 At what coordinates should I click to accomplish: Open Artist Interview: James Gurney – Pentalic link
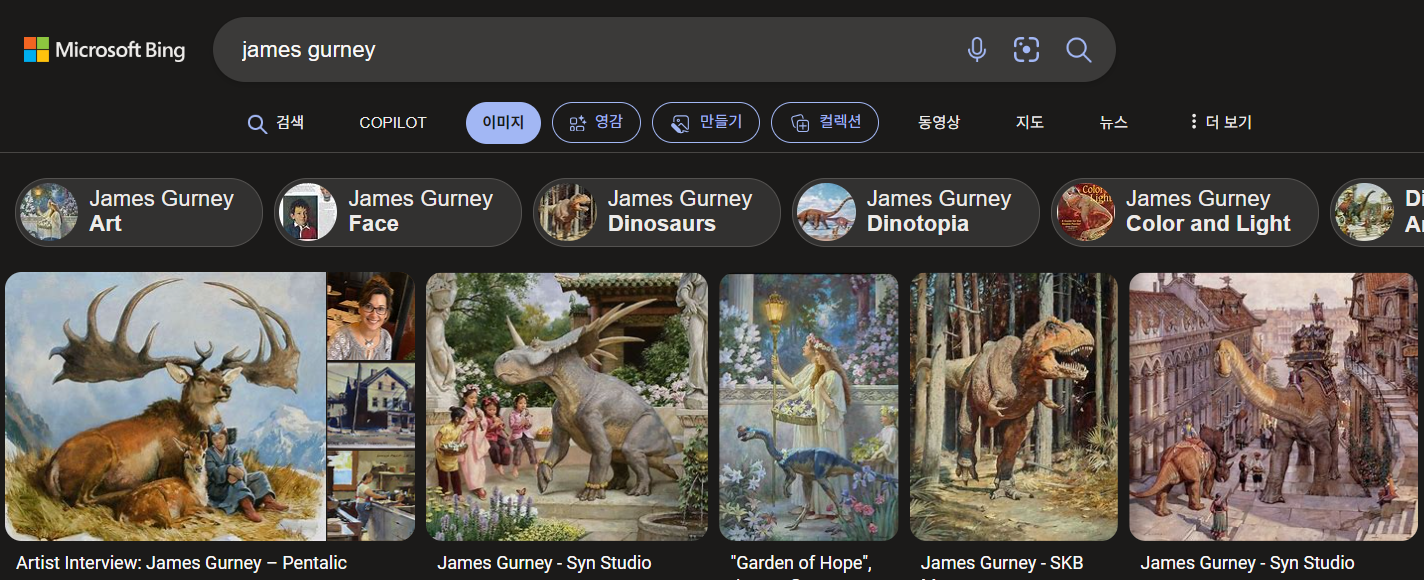tap(181, 563)
